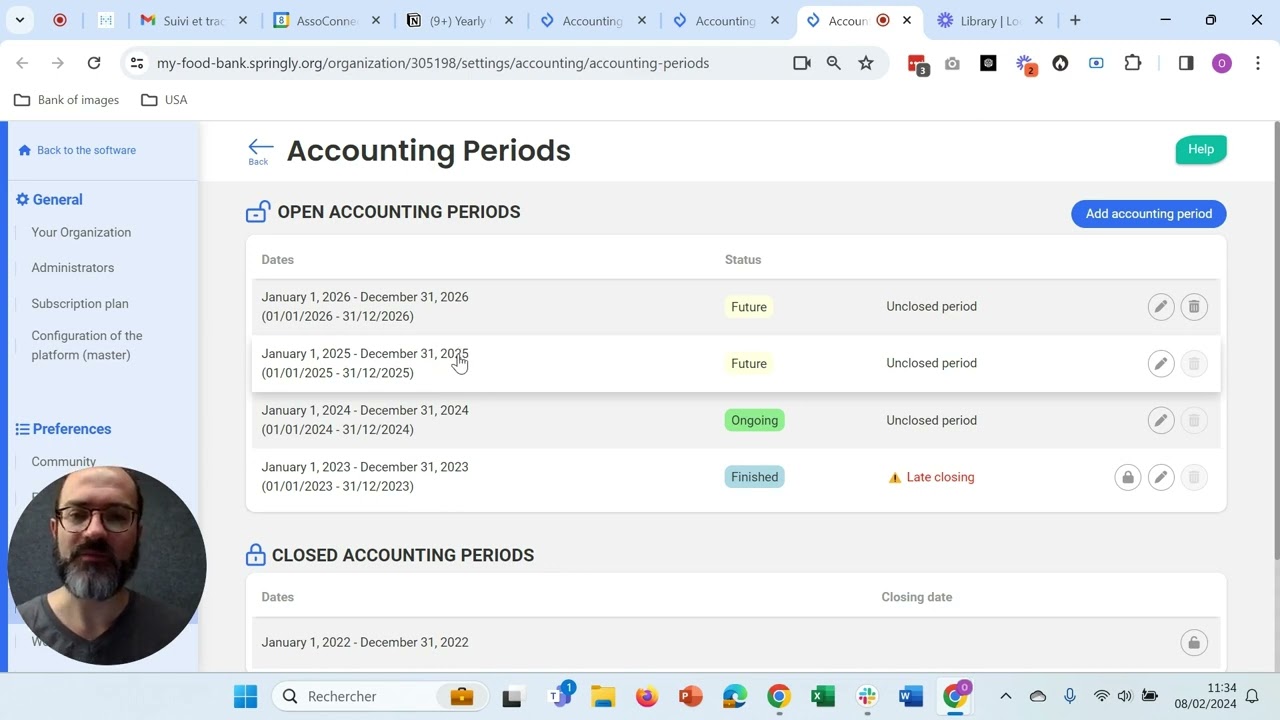Open Slack from the taskbar
The image size is (1280, 720).
[867, 696]
